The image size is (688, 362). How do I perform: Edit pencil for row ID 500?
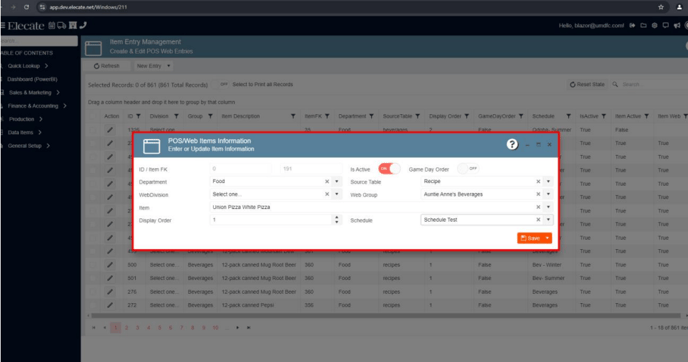tap(110, 265)
